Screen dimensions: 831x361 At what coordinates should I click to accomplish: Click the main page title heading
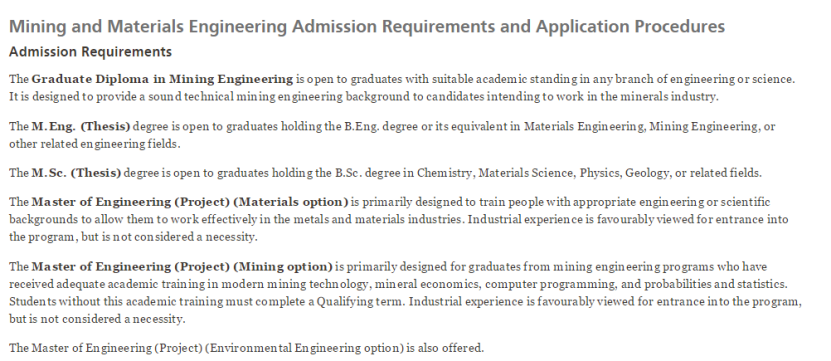pyautogui.click(x=367, y=26)
